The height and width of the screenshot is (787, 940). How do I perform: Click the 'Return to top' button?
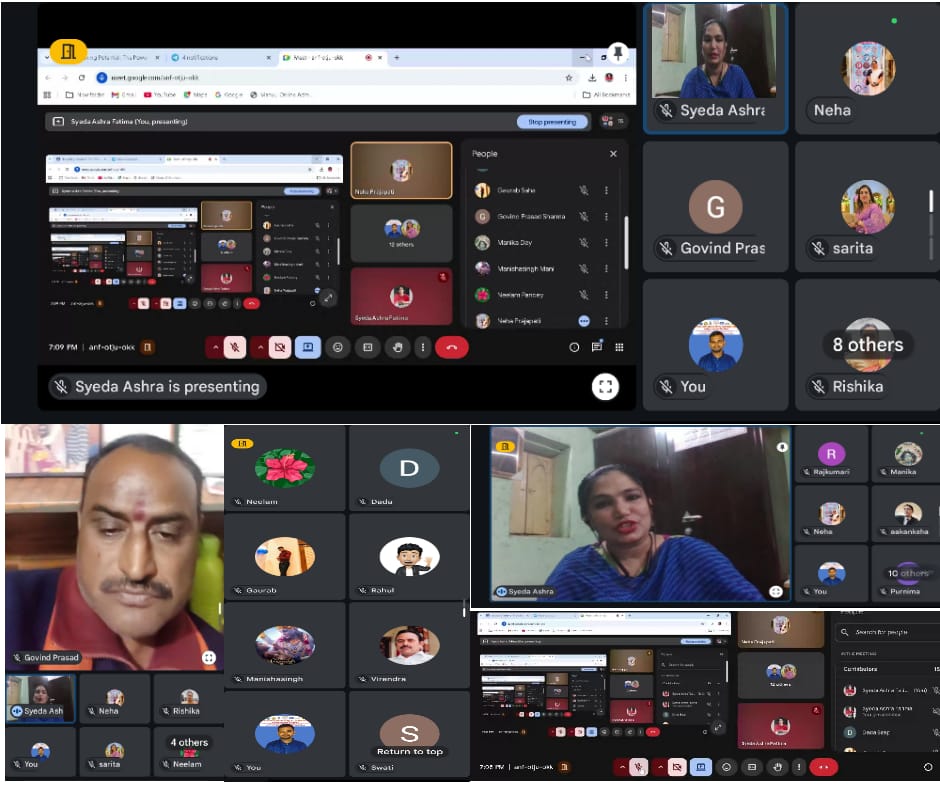(409, 751)
